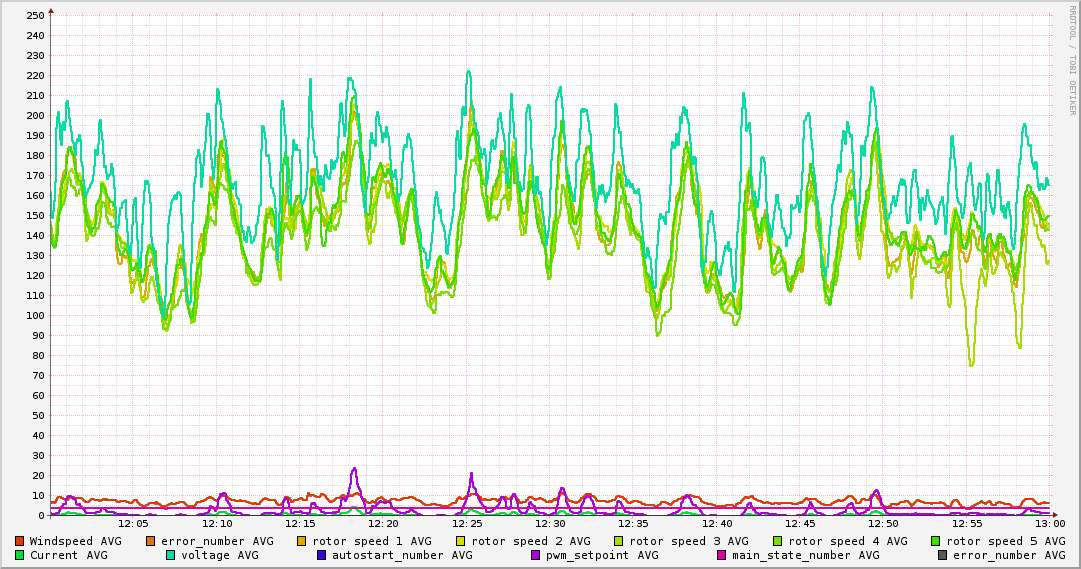Select the rotor speed 5 AVG legend label

click(x=1006, y=542)
